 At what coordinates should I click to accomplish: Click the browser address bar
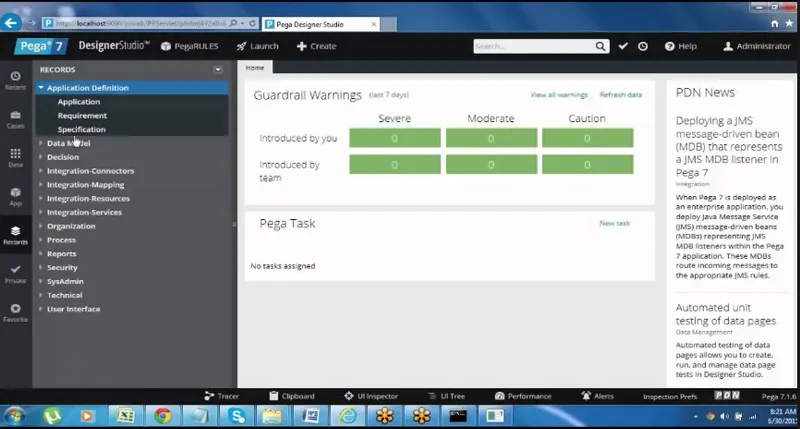[x=140, y=23]
